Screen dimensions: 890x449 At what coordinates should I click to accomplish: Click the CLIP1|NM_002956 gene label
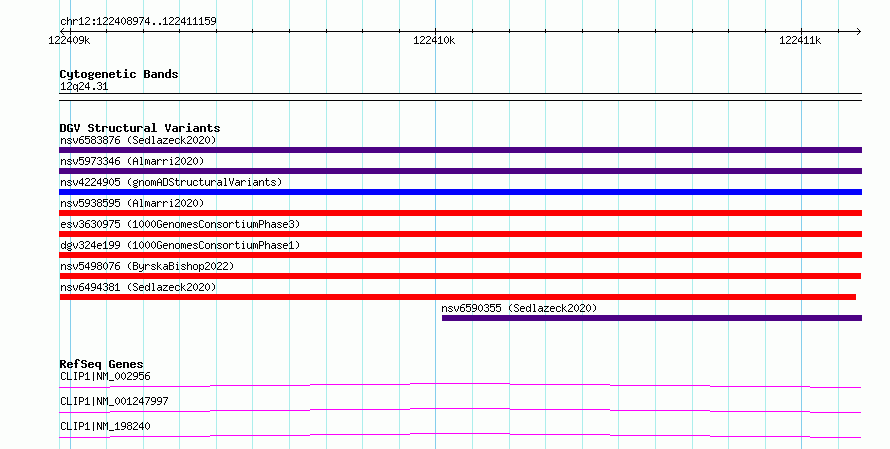(106, 376)
